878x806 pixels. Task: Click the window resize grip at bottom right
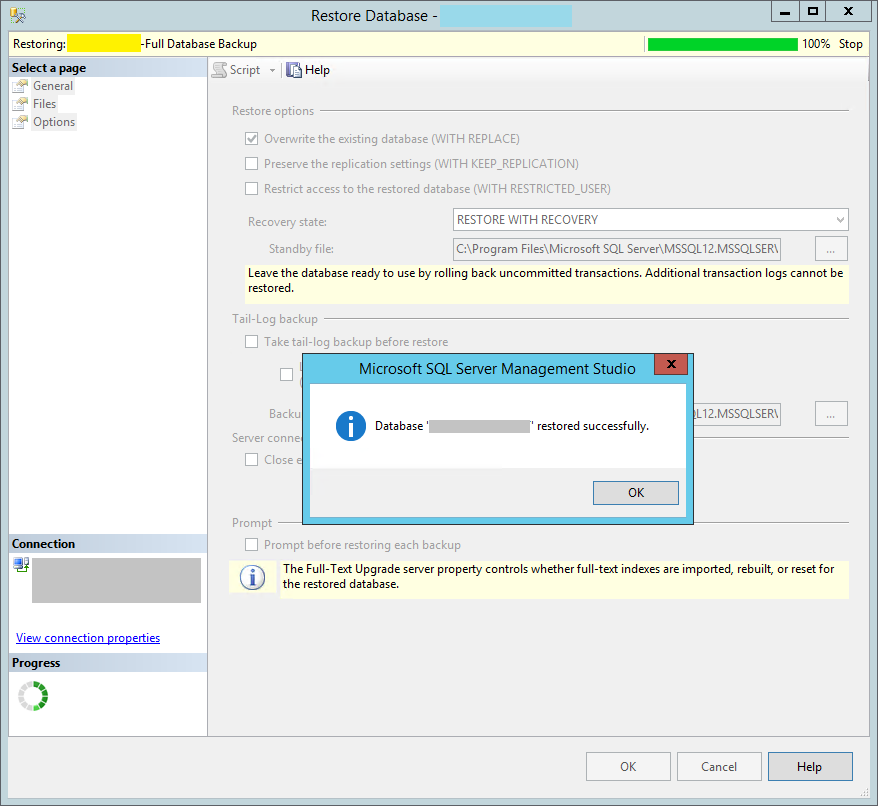[x=865, y=792]
